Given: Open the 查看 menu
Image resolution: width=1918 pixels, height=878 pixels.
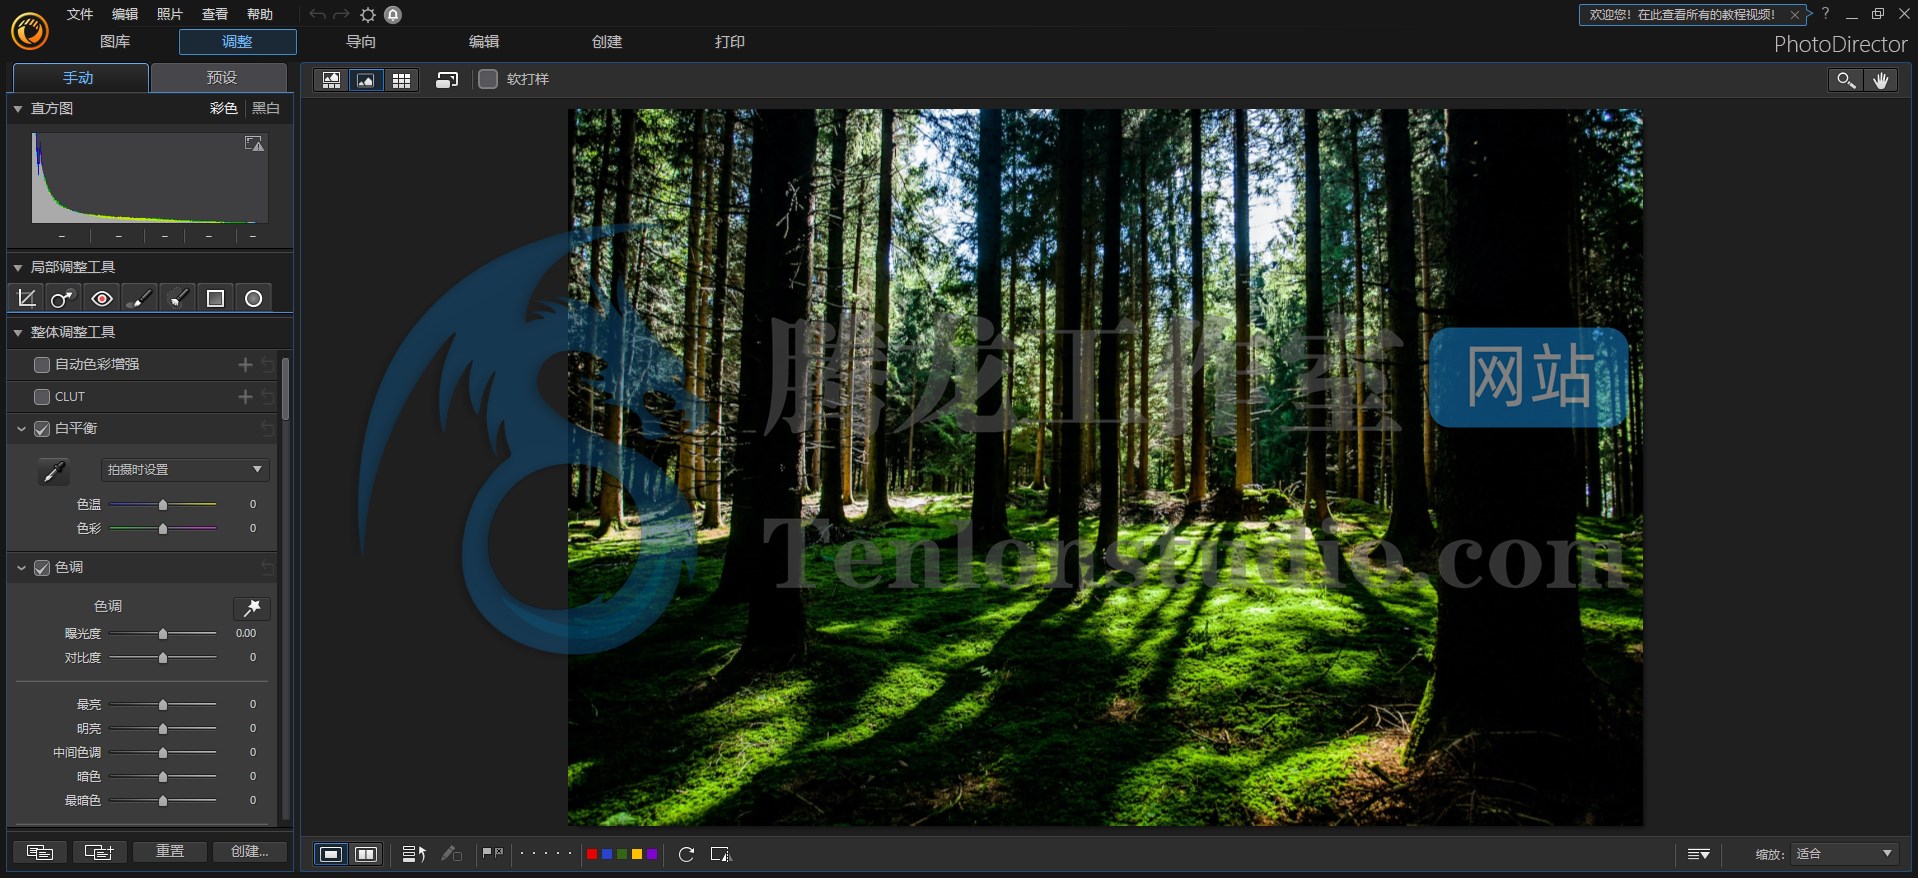Looking at the screenshot, I should (x=215, y=14).
